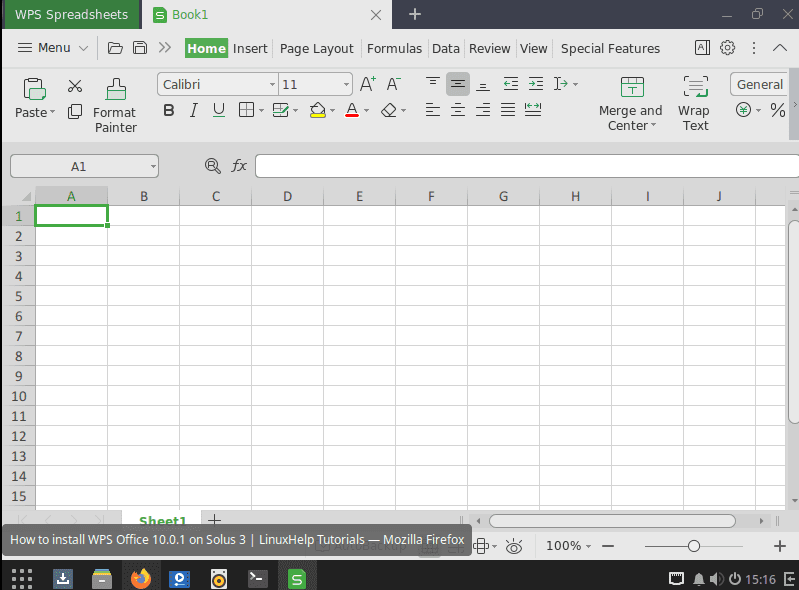Click the Copy icon below scissors
This screenshot has width=799, height=590.
coord(75,112)
